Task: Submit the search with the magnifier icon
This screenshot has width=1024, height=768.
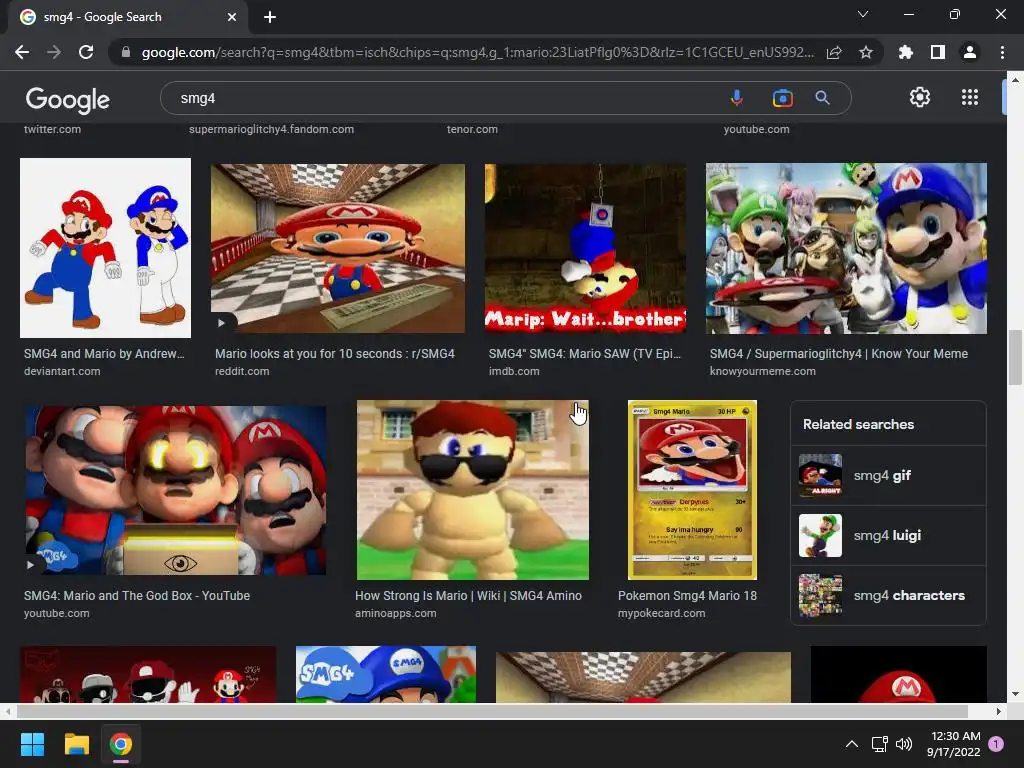Action: pos(822,98)
